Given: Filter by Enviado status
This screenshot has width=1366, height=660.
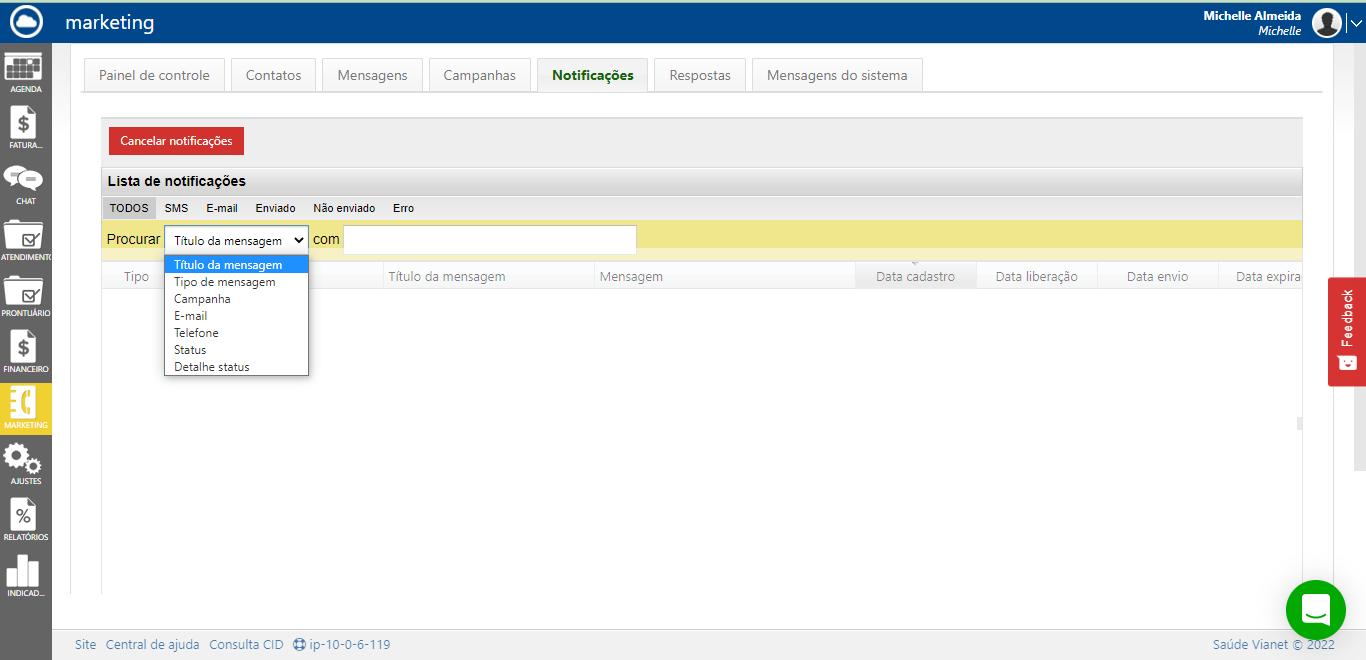Looking at the screenshot, I should (x=275, y=208).
